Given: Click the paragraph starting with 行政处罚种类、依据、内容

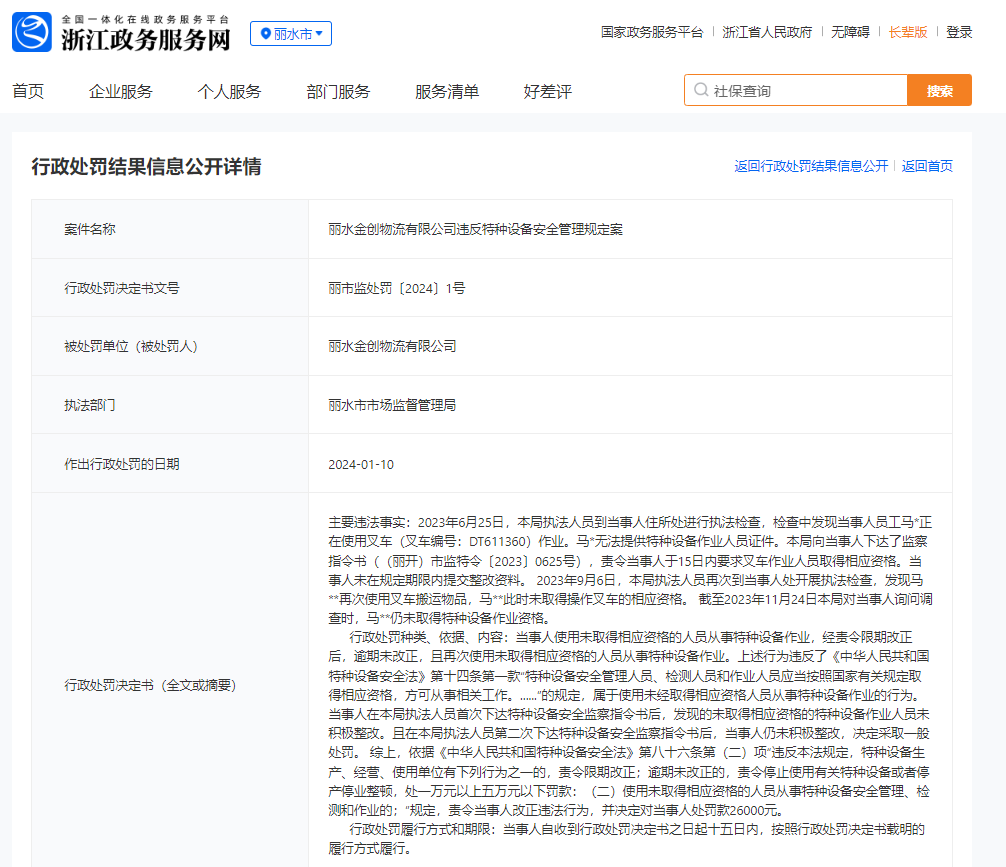Looking at the screenshot, I should 630,723.
